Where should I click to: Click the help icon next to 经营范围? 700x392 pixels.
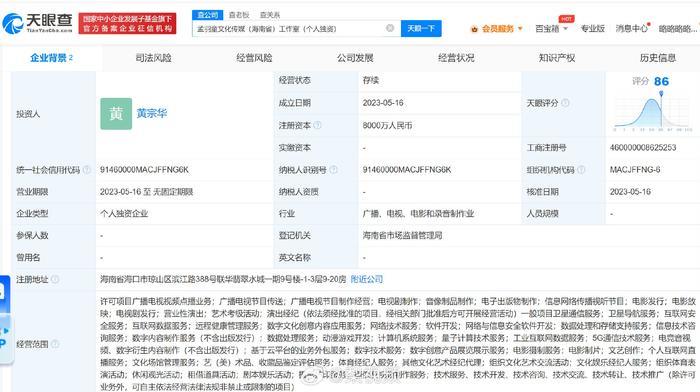55,344
